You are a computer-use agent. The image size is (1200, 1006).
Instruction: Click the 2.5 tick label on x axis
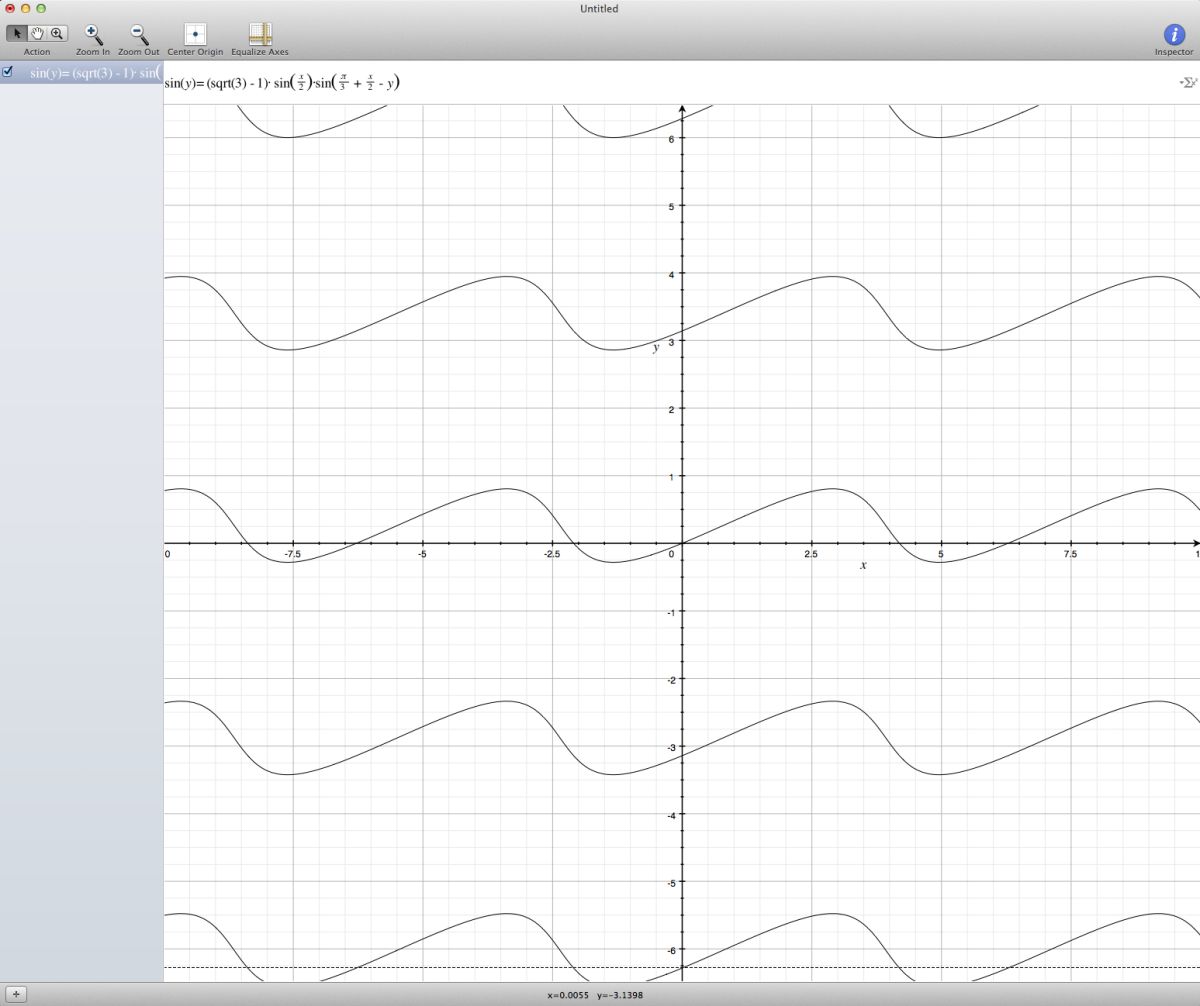(811, 554)
